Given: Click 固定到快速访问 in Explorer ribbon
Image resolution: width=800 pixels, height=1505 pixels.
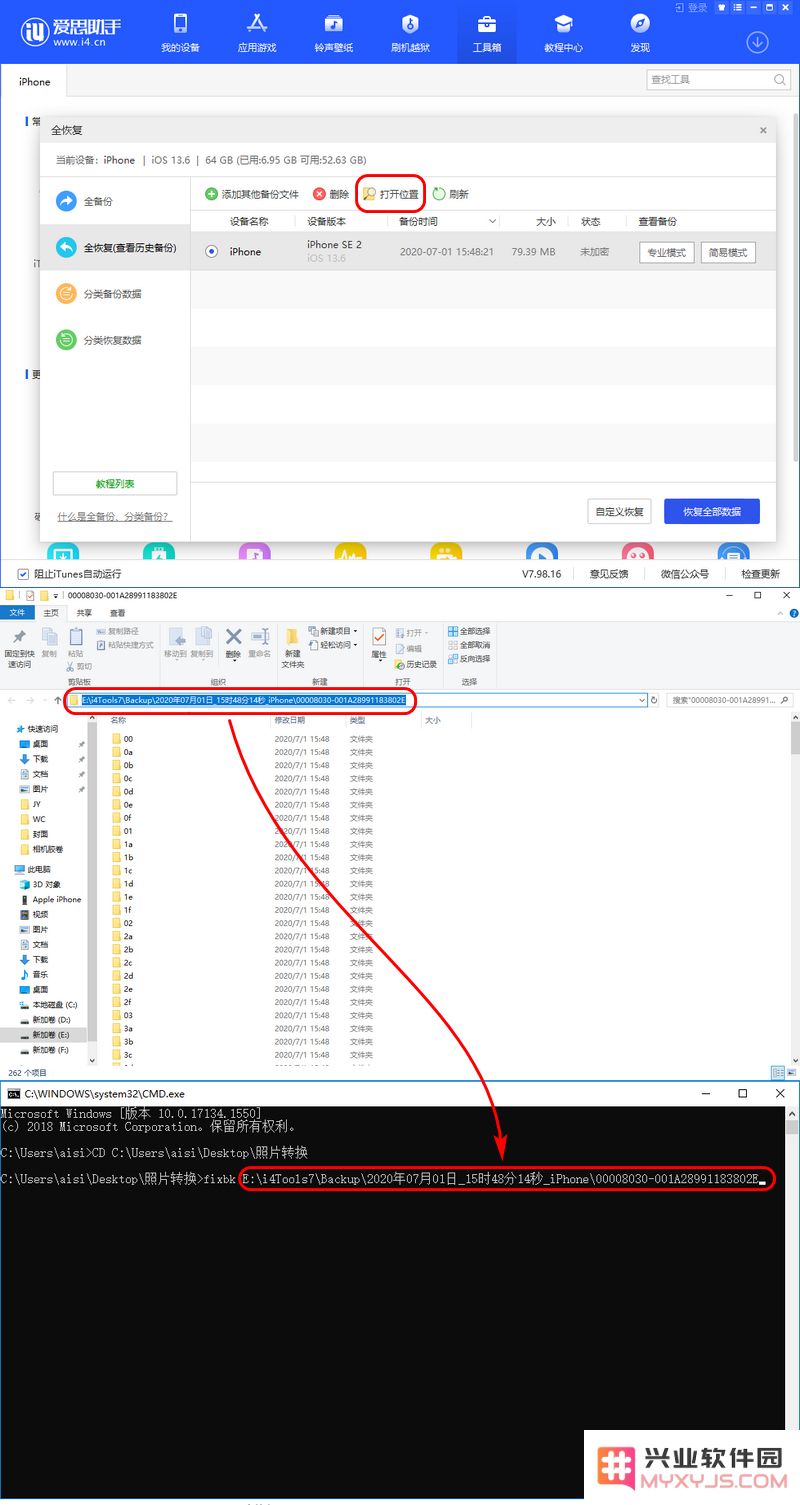Looking at the screenshot, I should click(x=19, y=648).
